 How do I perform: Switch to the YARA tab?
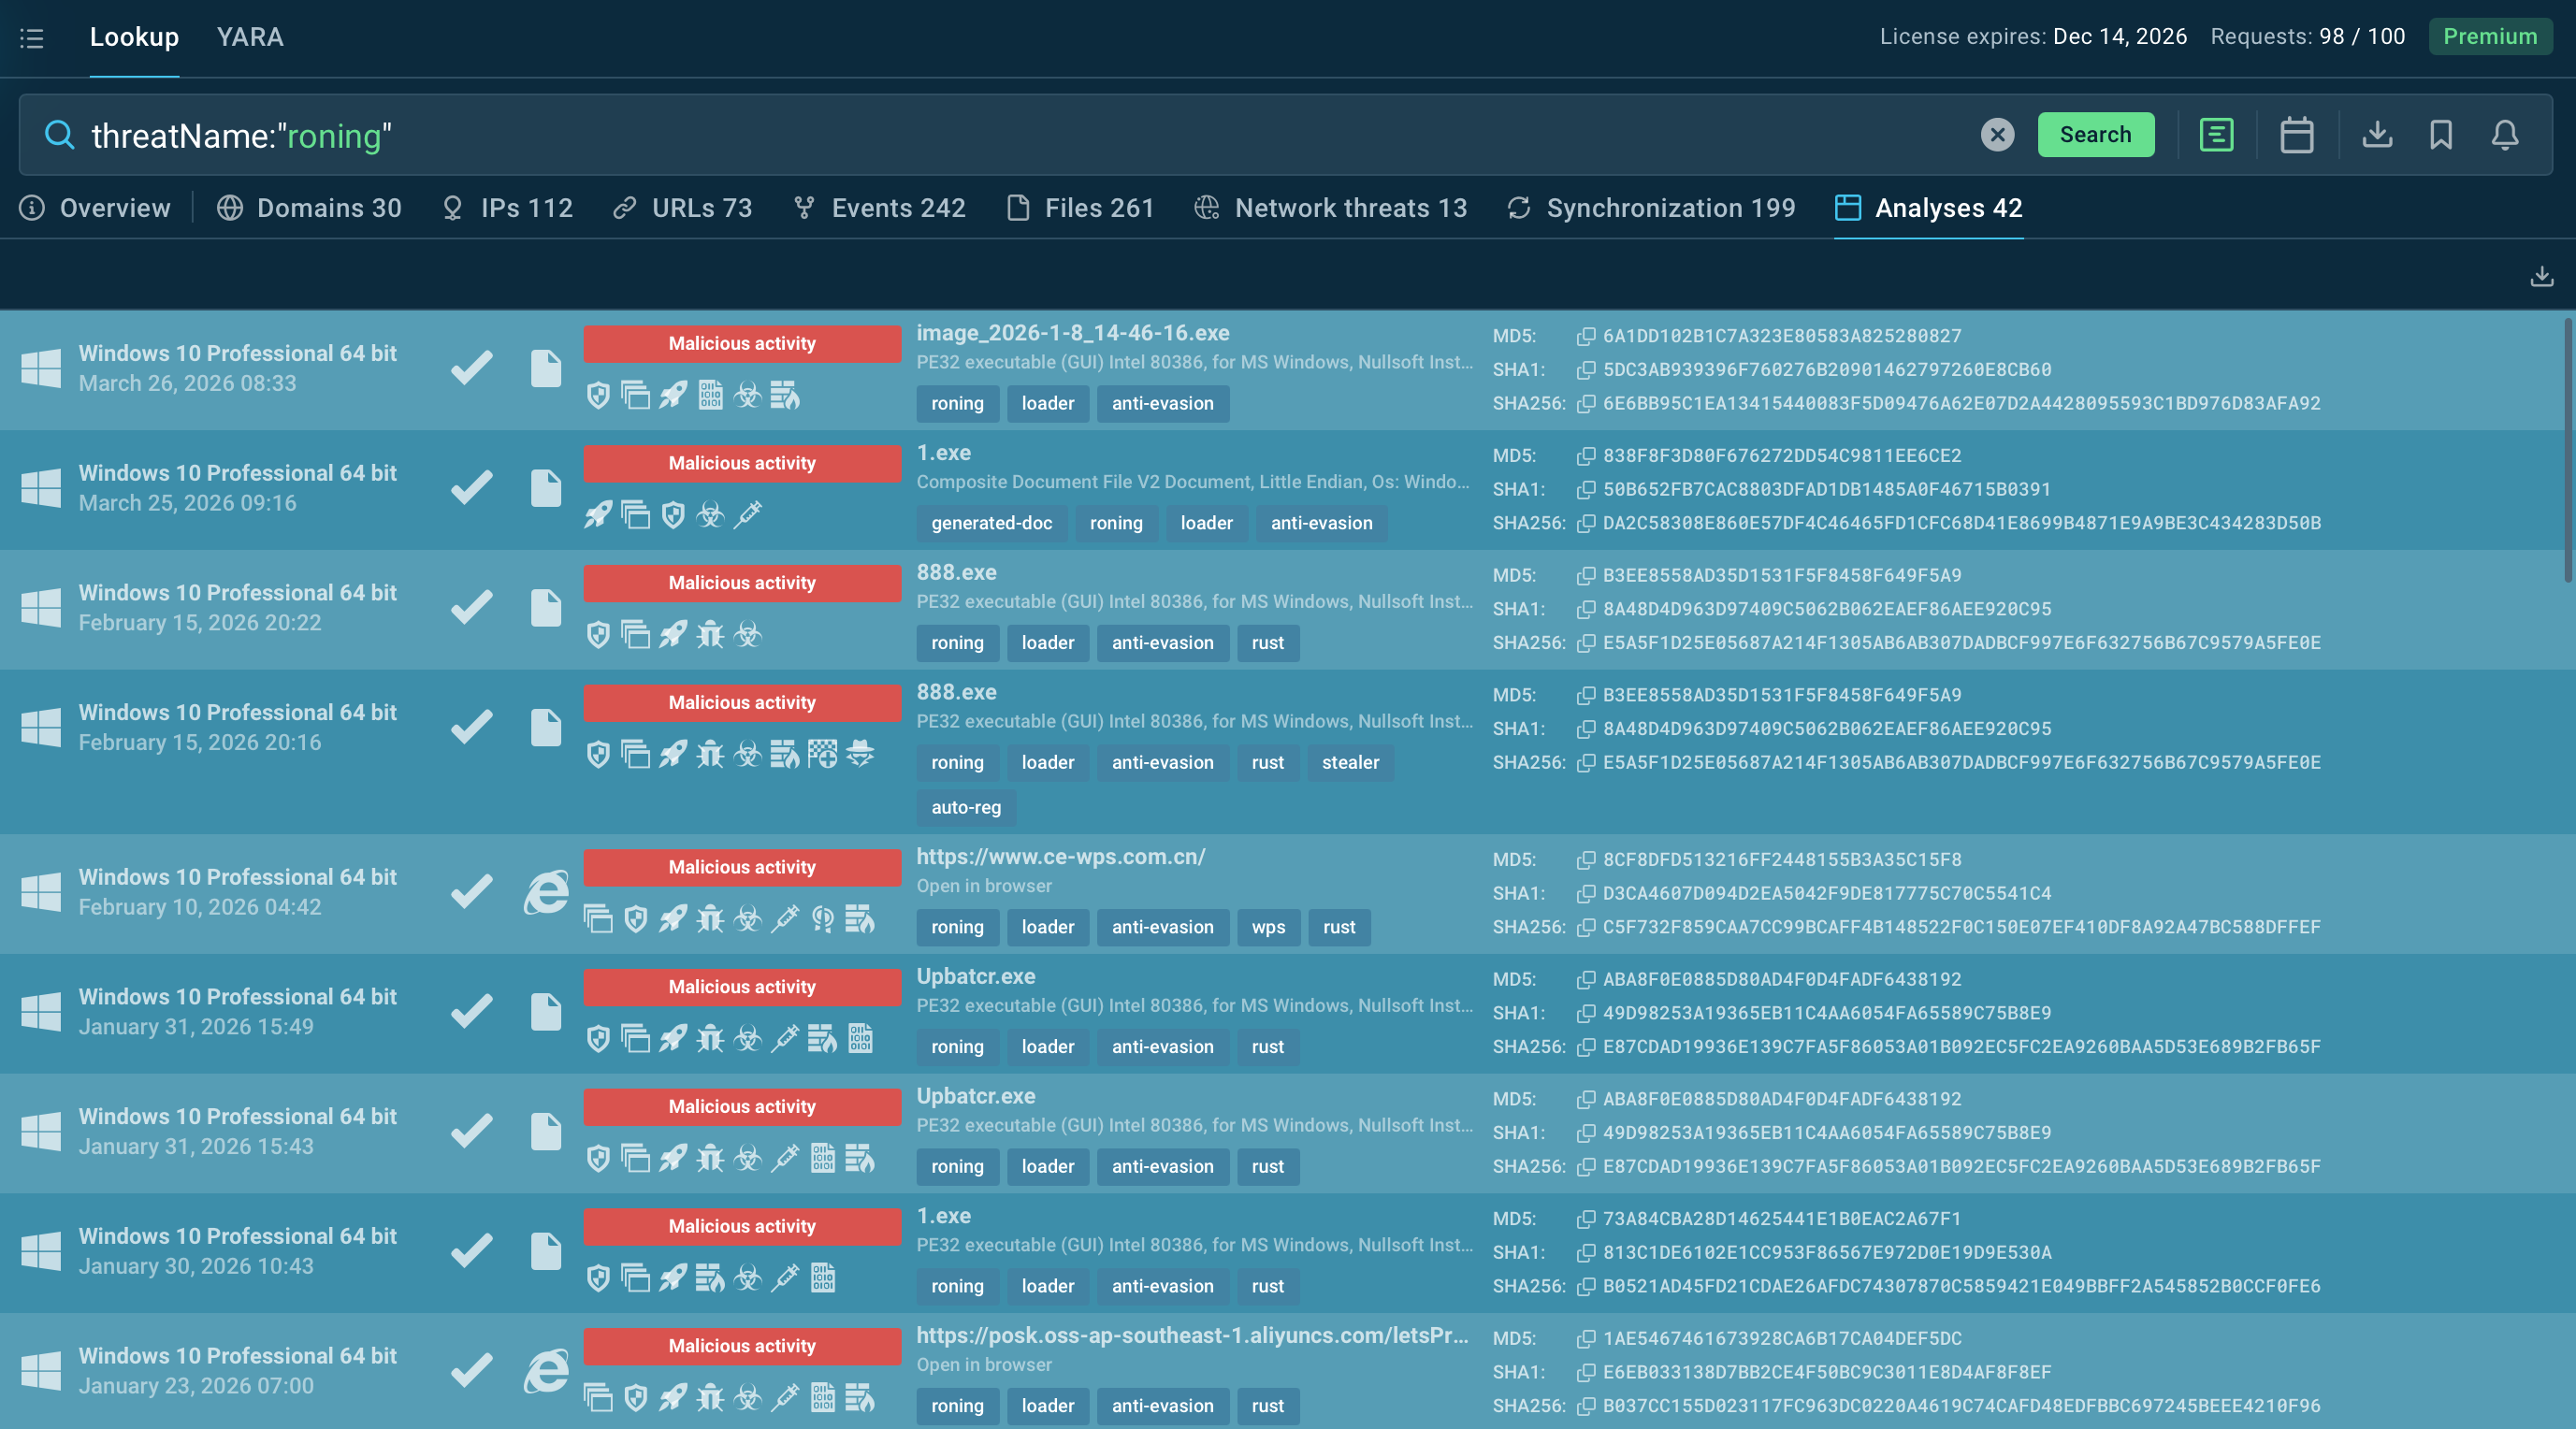(x=250, y=37)
